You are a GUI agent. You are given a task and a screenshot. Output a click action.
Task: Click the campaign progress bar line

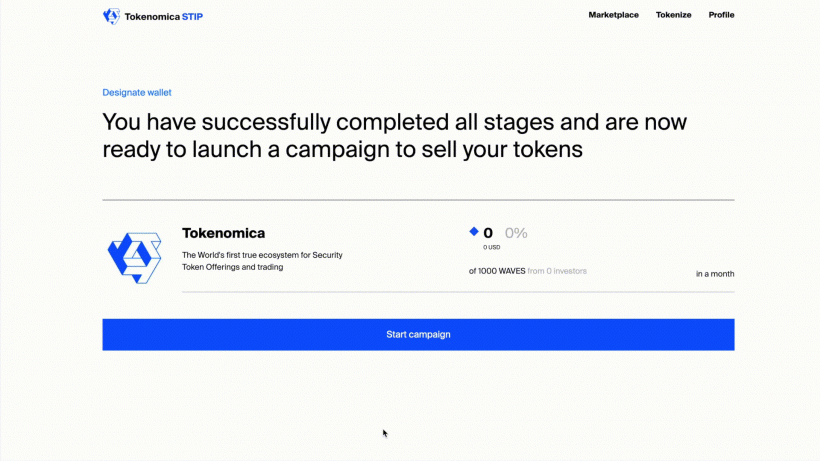click(x=458, y=292)
